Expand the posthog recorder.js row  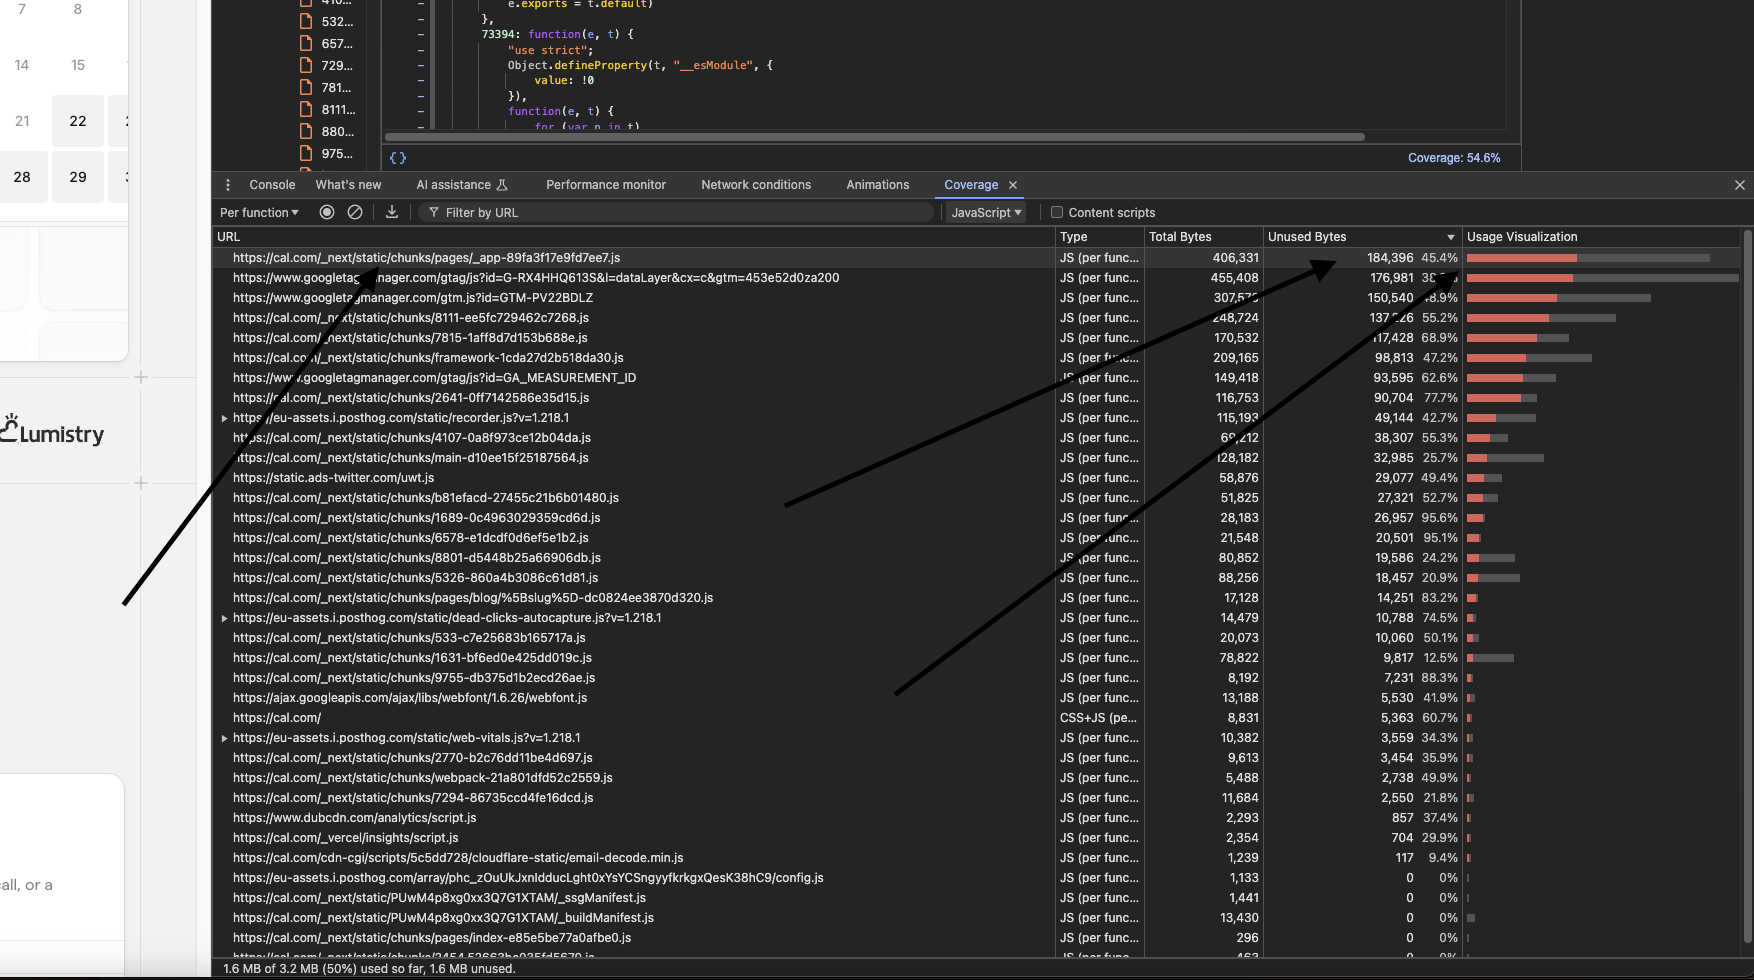point(224,418)
